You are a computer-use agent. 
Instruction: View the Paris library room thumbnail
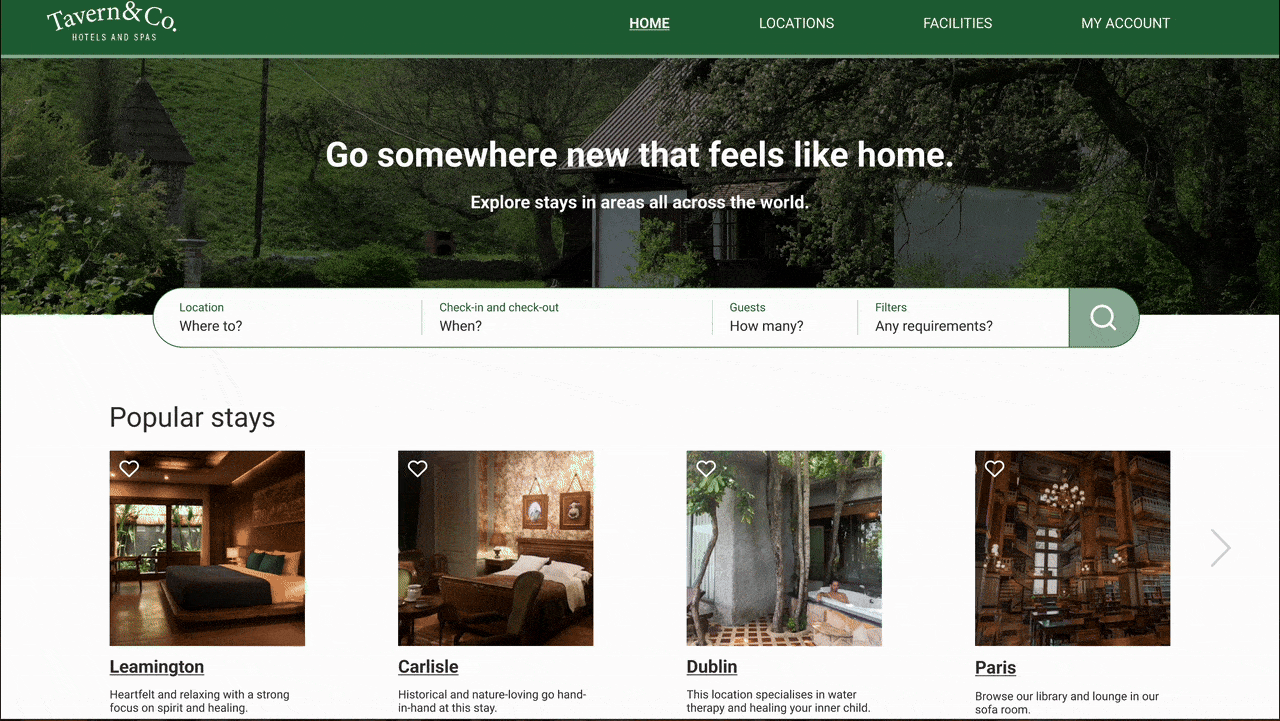(x=1072, y=548)
